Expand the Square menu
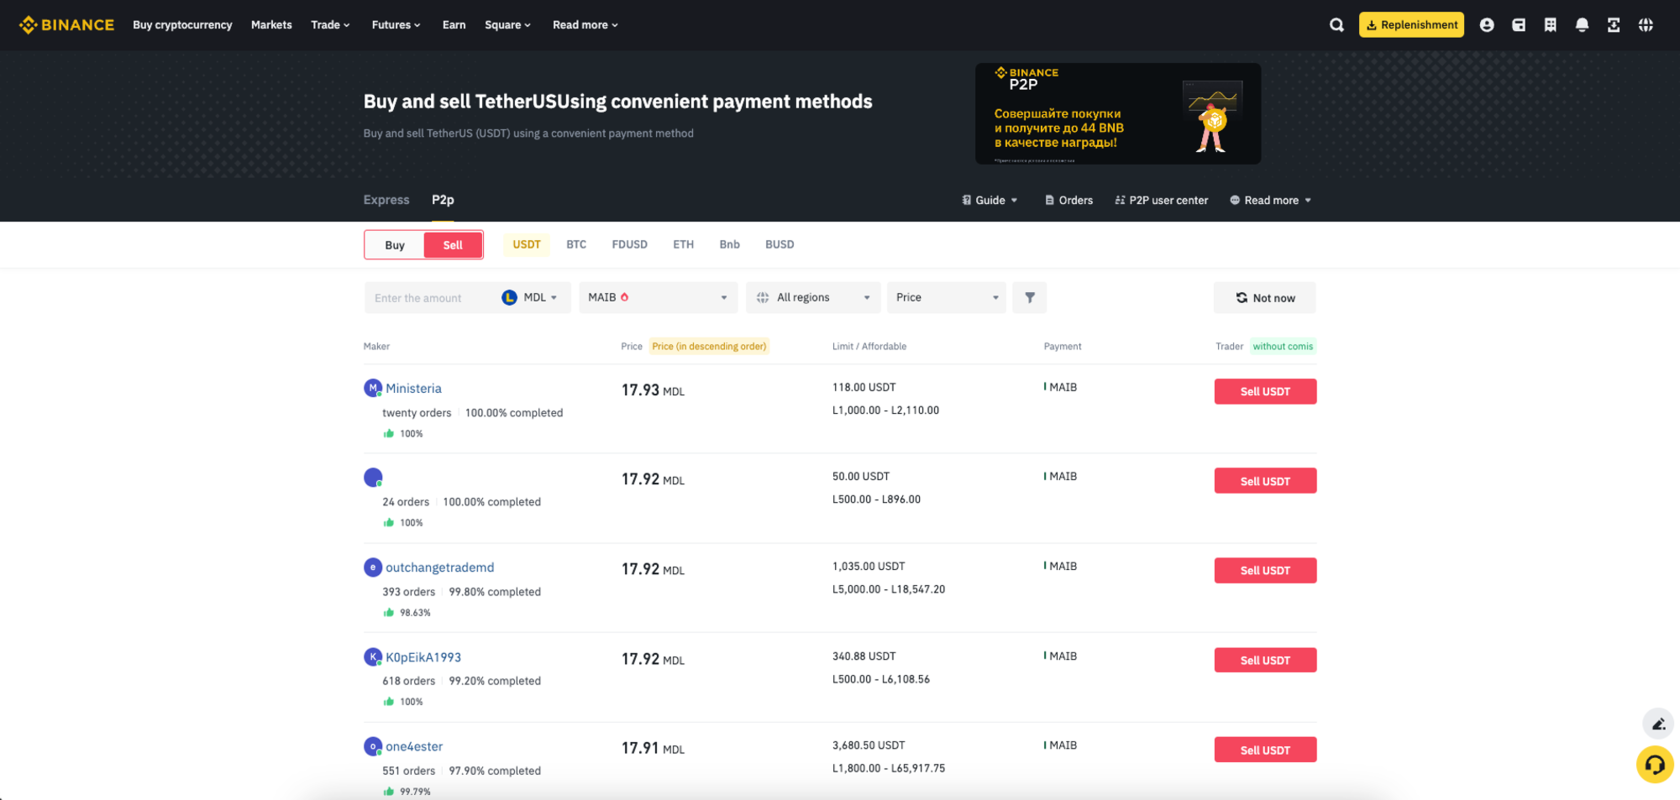 point(508,25)
